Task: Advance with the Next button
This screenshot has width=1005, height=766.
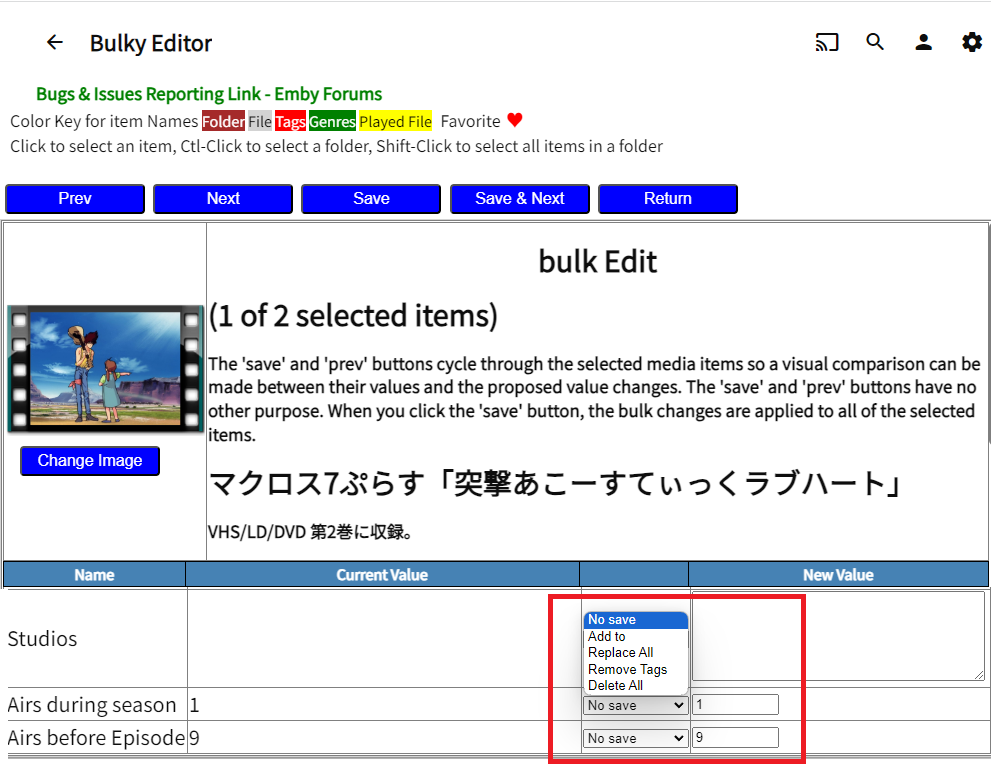Action: 222,198
